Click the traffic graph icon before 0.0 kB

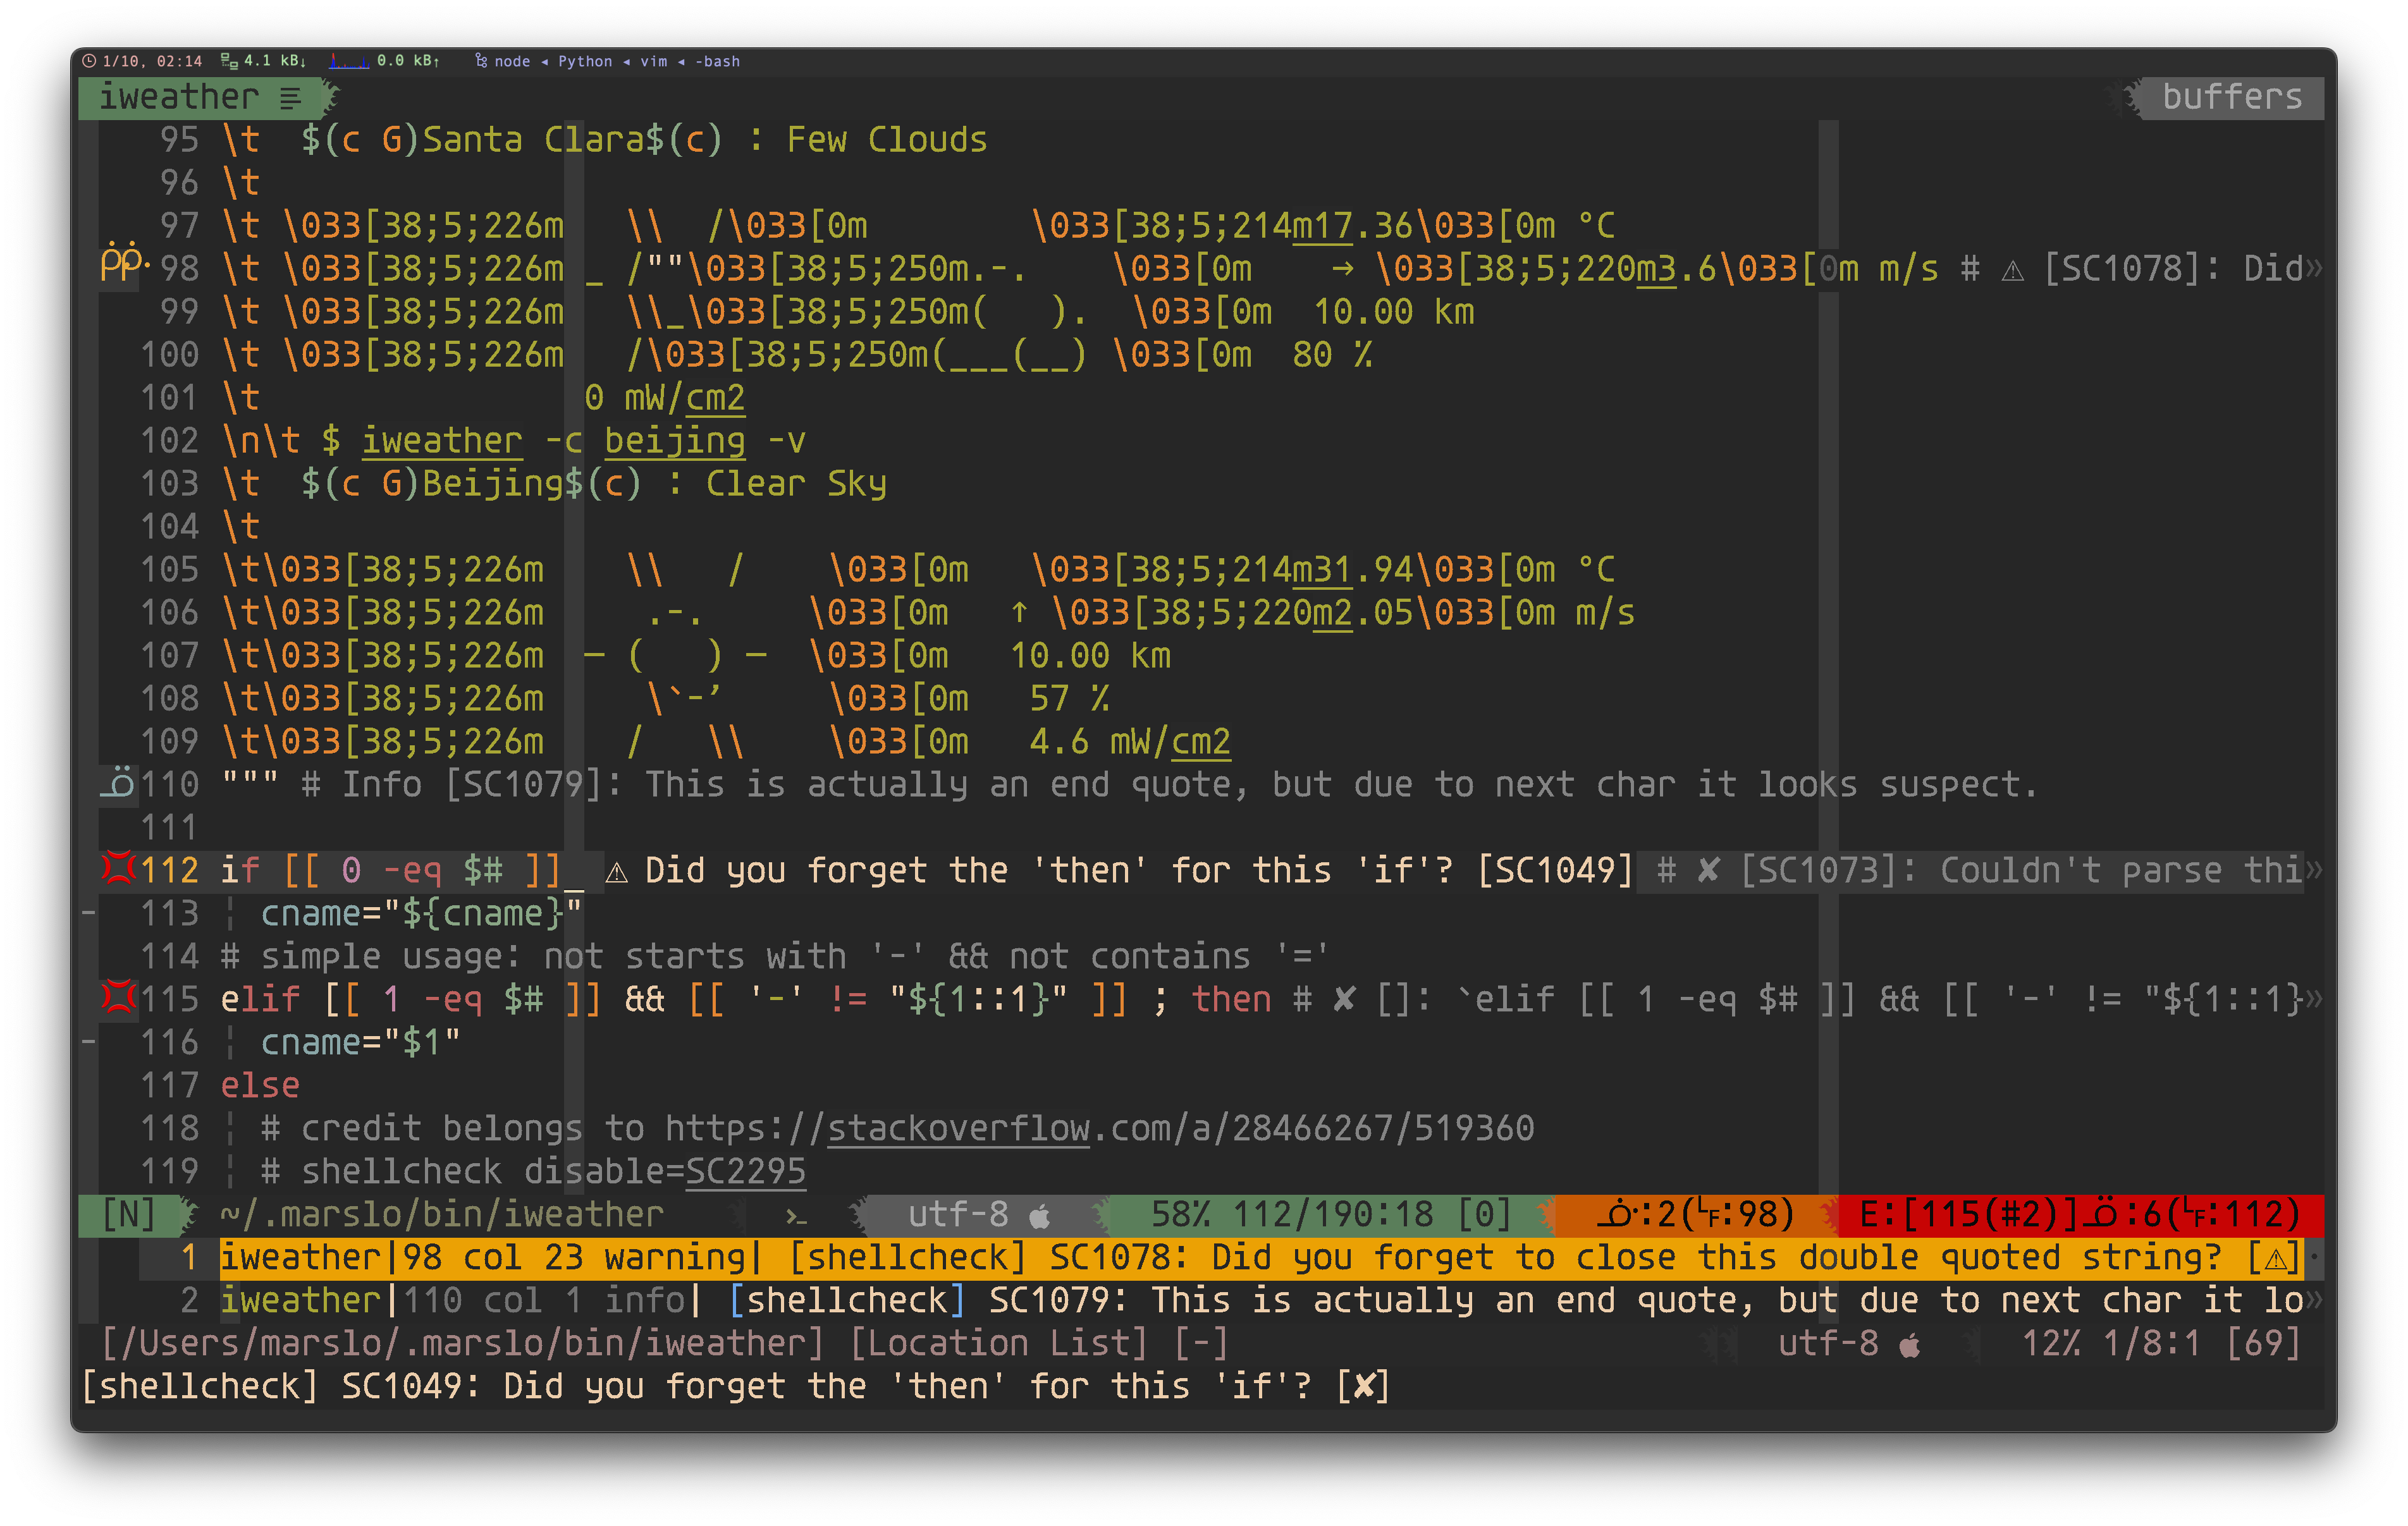pos(349,62)
